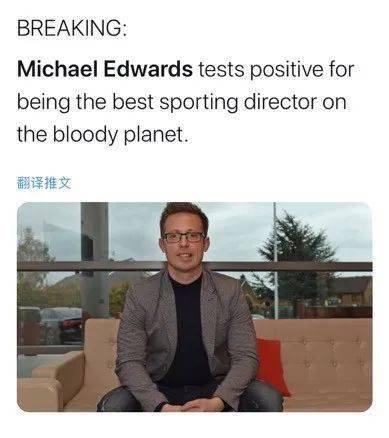The width and height of the screenshot is (389, 438).
Task: Click the horizontal window rail in the photo
Action: 194,266
